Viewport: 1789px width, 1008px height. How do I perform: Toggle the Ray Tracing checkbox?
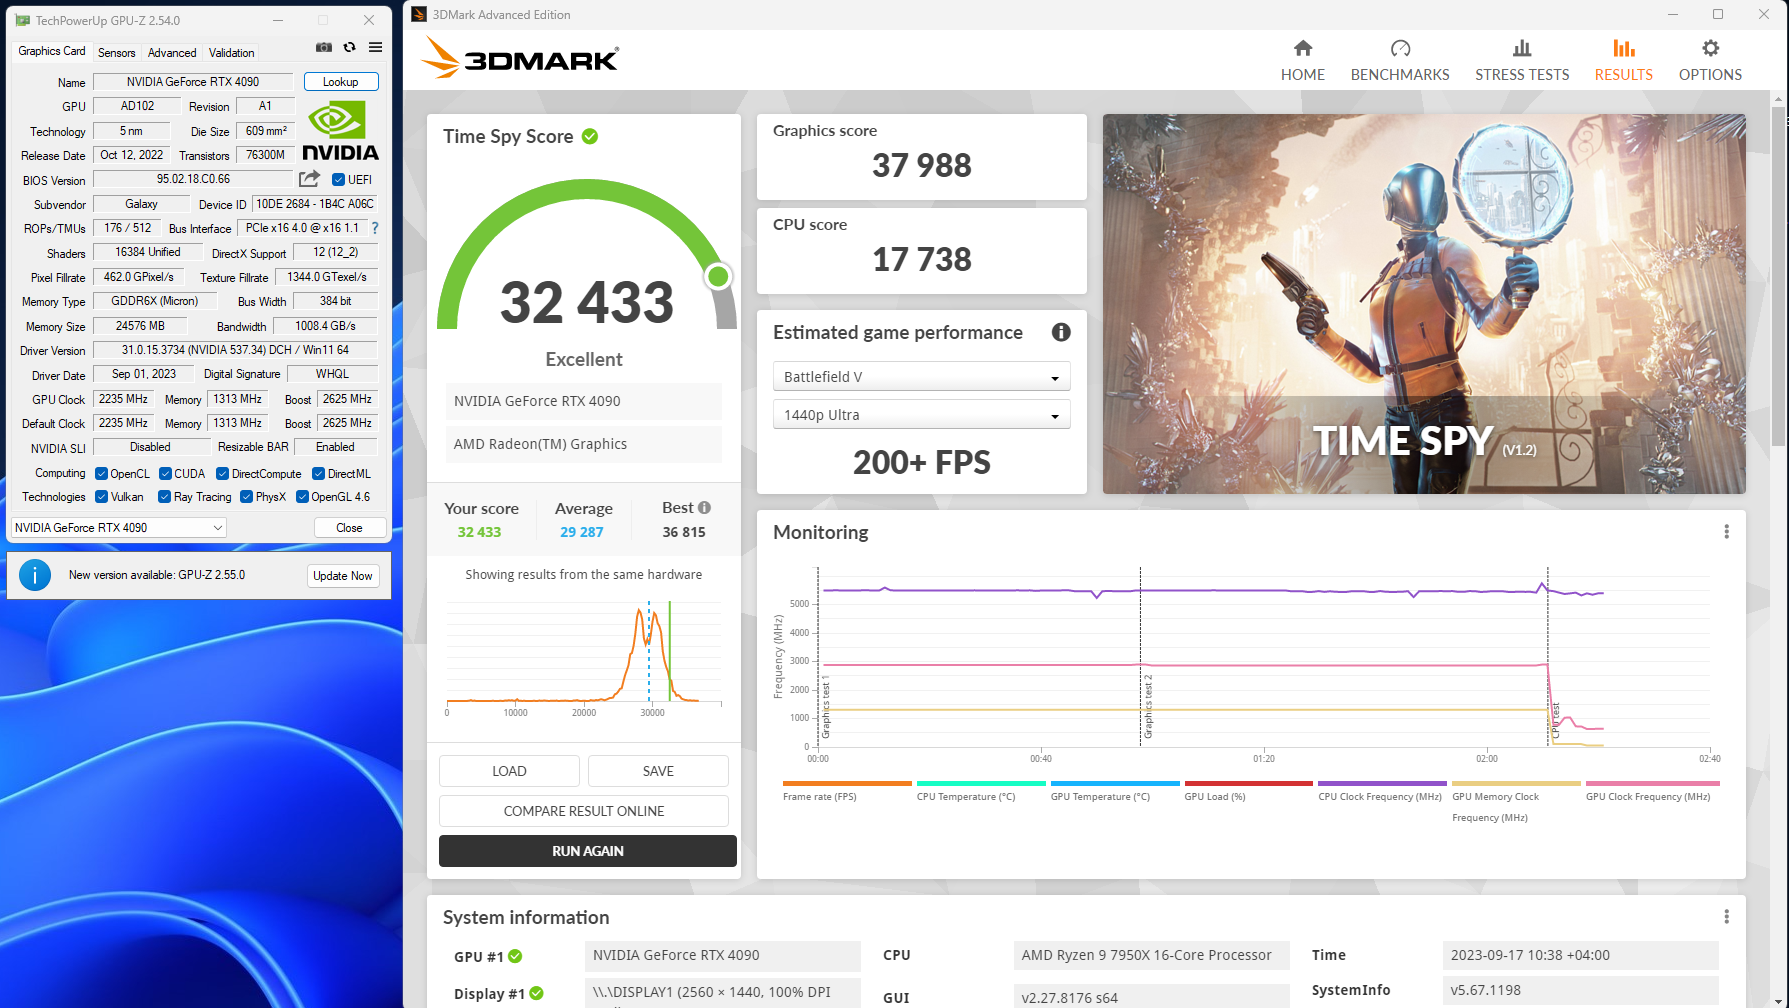pos(164,497)
